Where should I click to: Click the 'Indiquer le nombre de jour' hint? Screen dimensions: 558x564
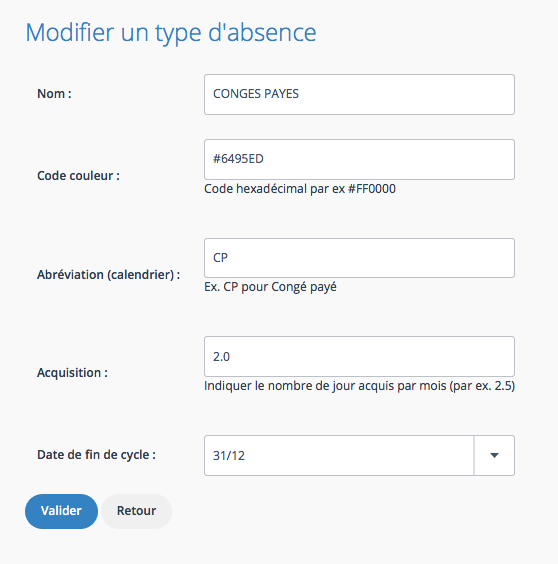[359, 386]
